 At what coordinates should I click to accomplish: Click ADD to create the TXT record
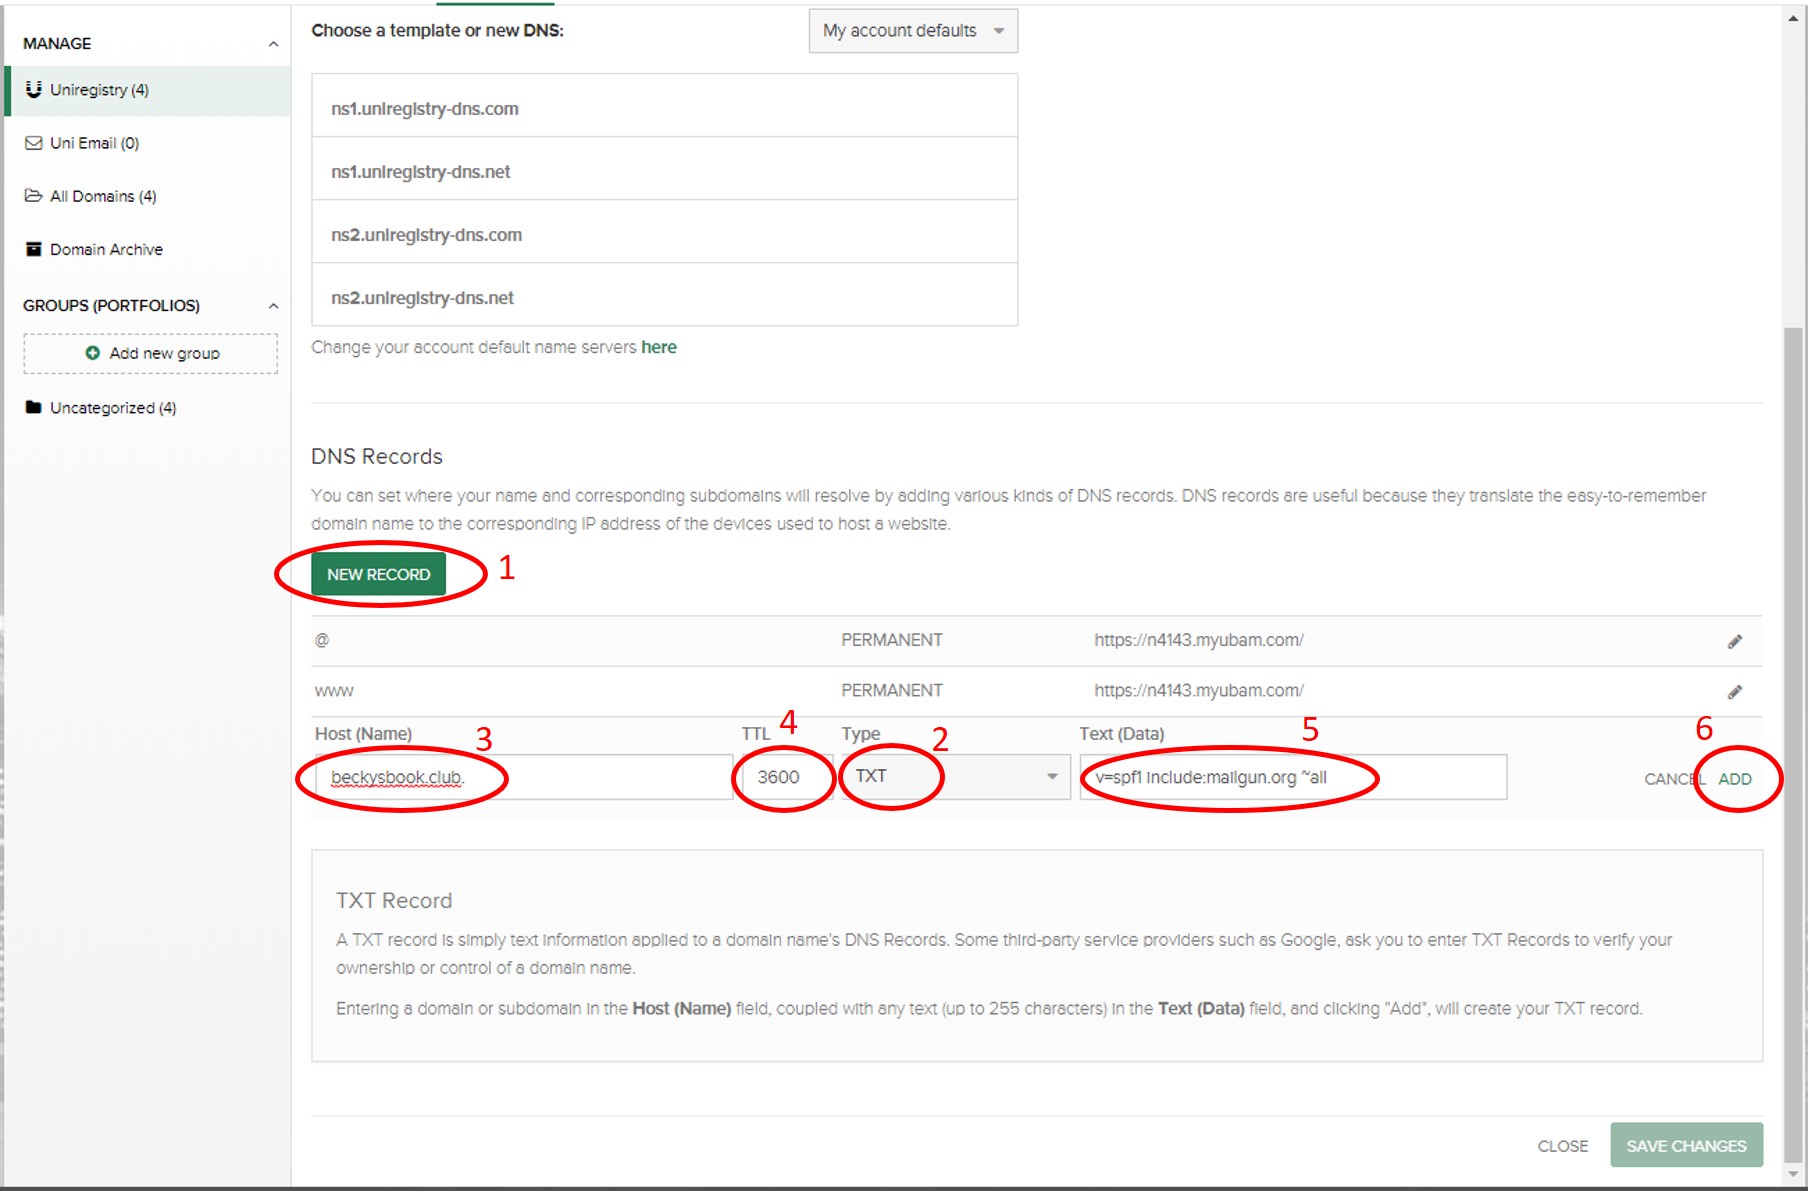[1735, 779]
